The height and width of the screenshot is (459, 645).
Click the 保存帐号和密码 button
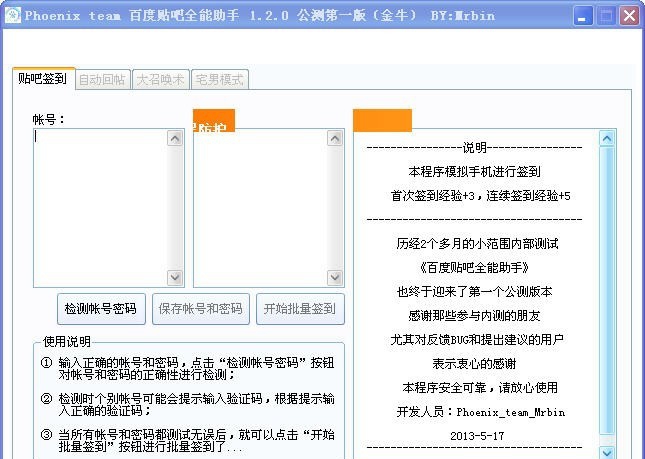point(201,309)
